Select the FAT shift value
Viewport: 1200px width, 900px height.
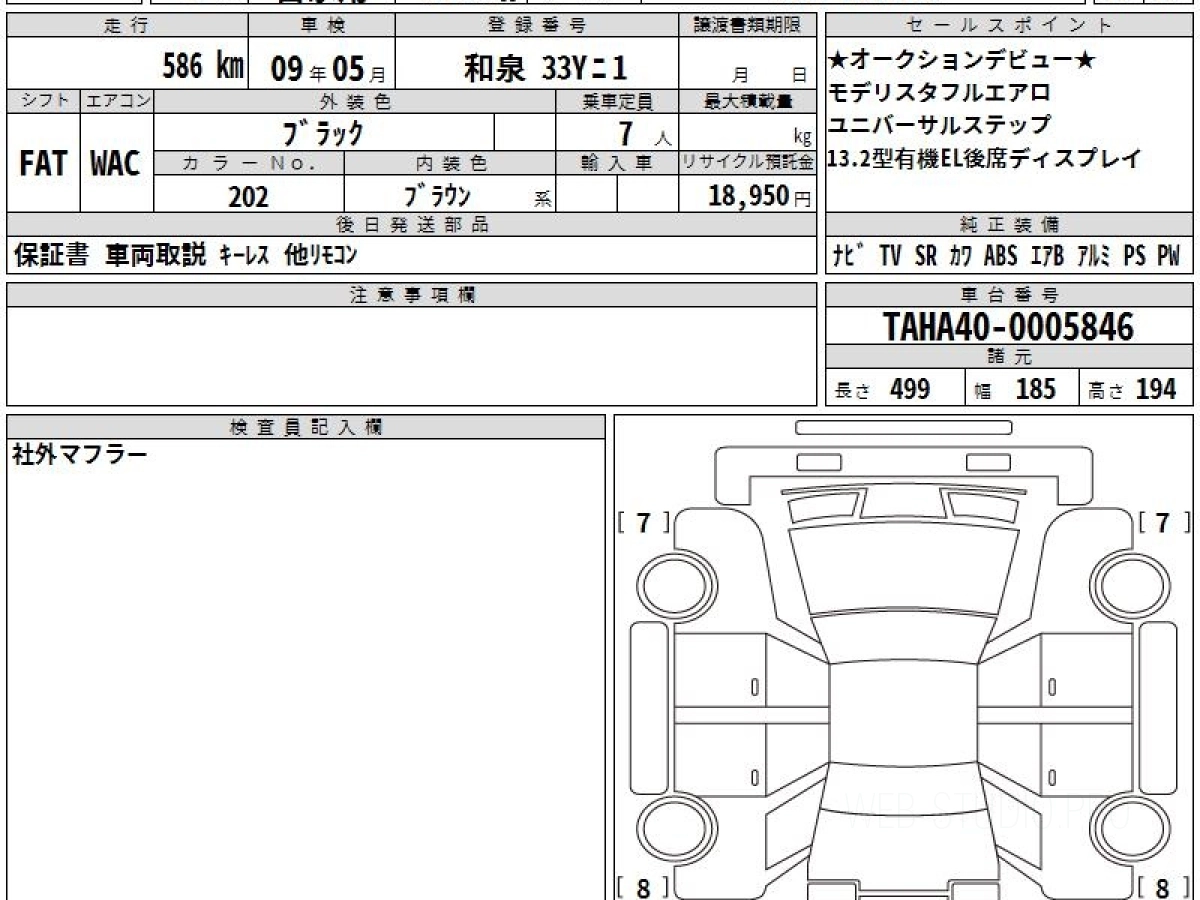[x=43, y=164]
